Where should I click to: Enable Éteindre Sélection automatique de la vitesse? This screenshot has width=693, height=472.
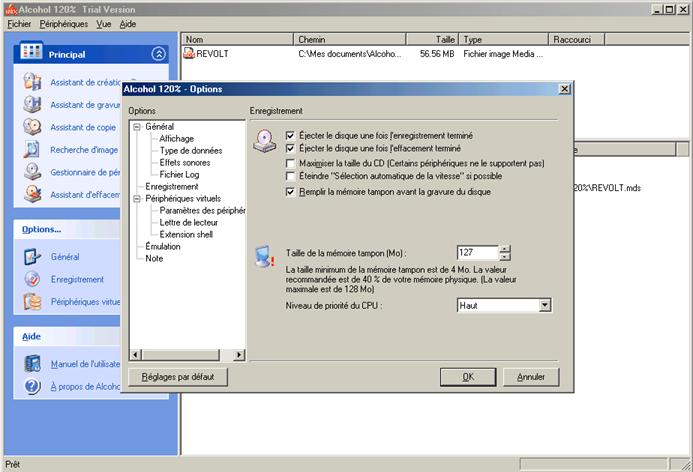290,176
